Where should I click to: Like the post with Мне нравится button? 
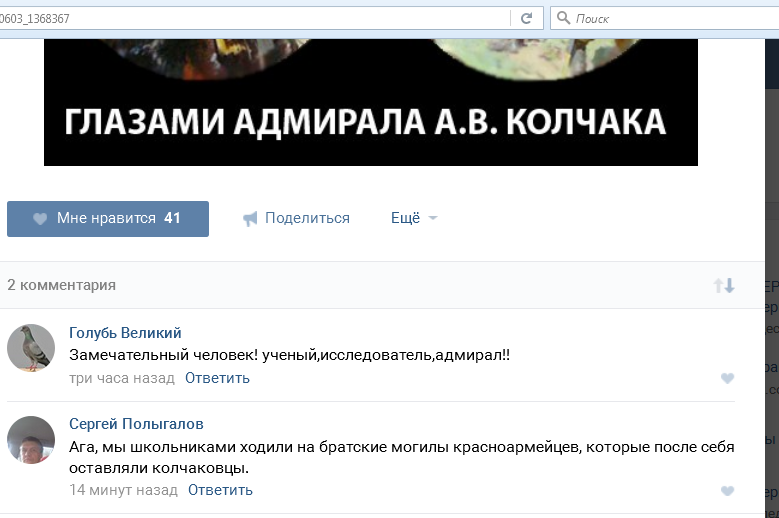[x=108, y=218]
